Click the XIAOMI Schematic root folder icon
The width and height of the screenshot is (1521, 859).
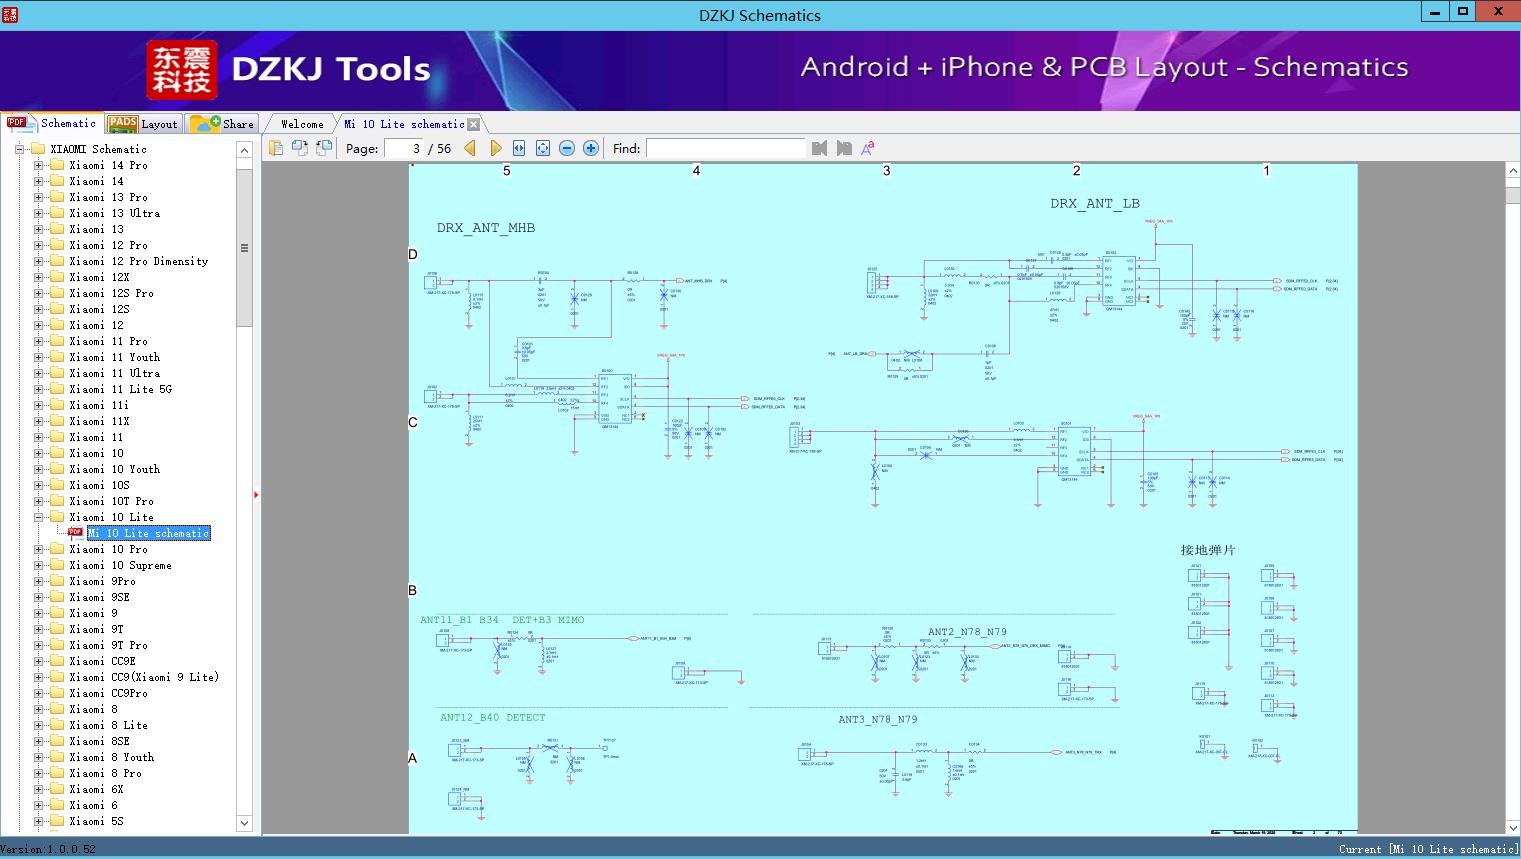pyautogui.click(x=38, y=149)
